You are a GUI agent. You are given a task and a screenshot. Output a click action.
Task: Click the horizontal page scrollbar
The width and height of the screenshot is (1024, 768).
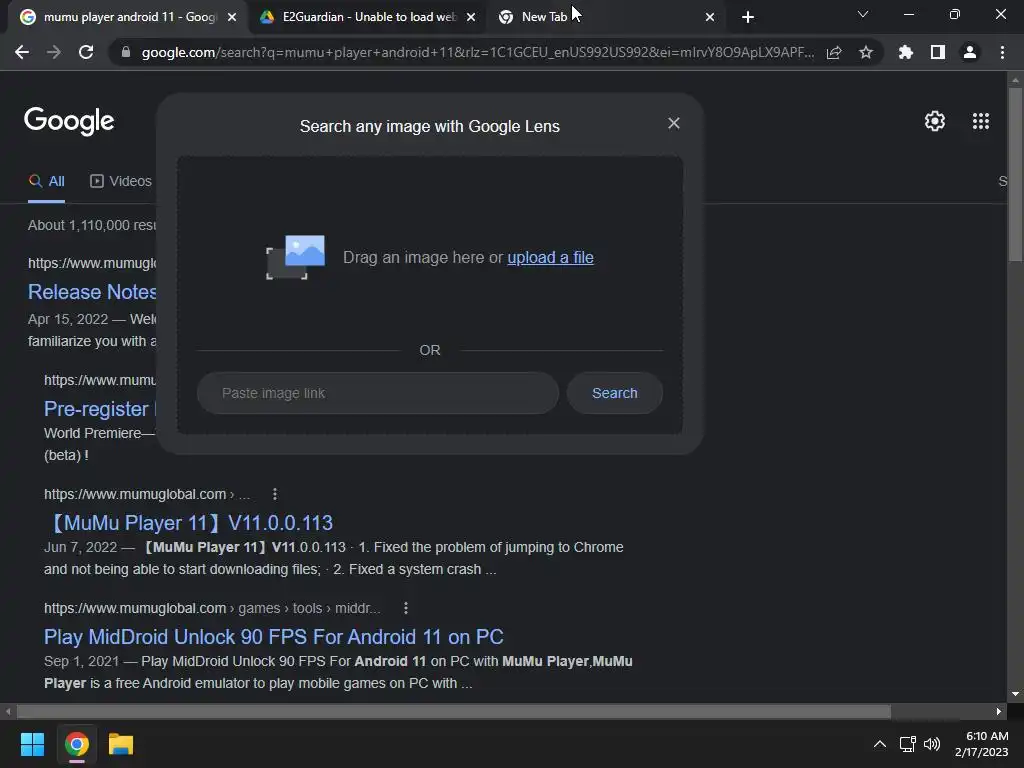click(x=453, y=711)
